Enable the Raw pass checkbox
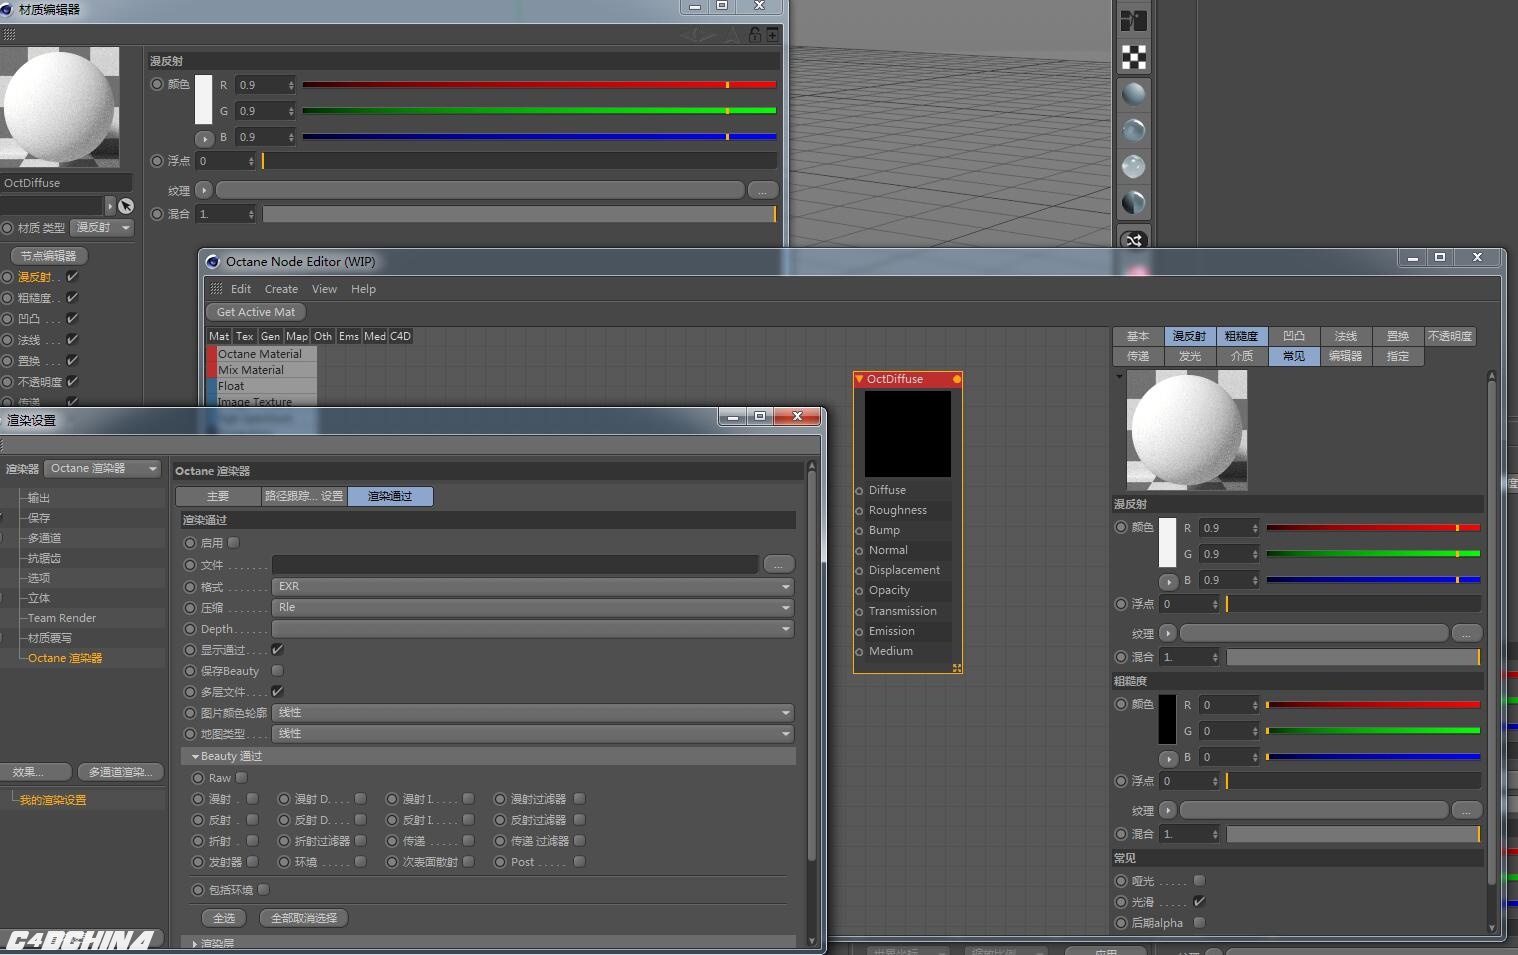The image size is (1518, 955). pos(242,778)
